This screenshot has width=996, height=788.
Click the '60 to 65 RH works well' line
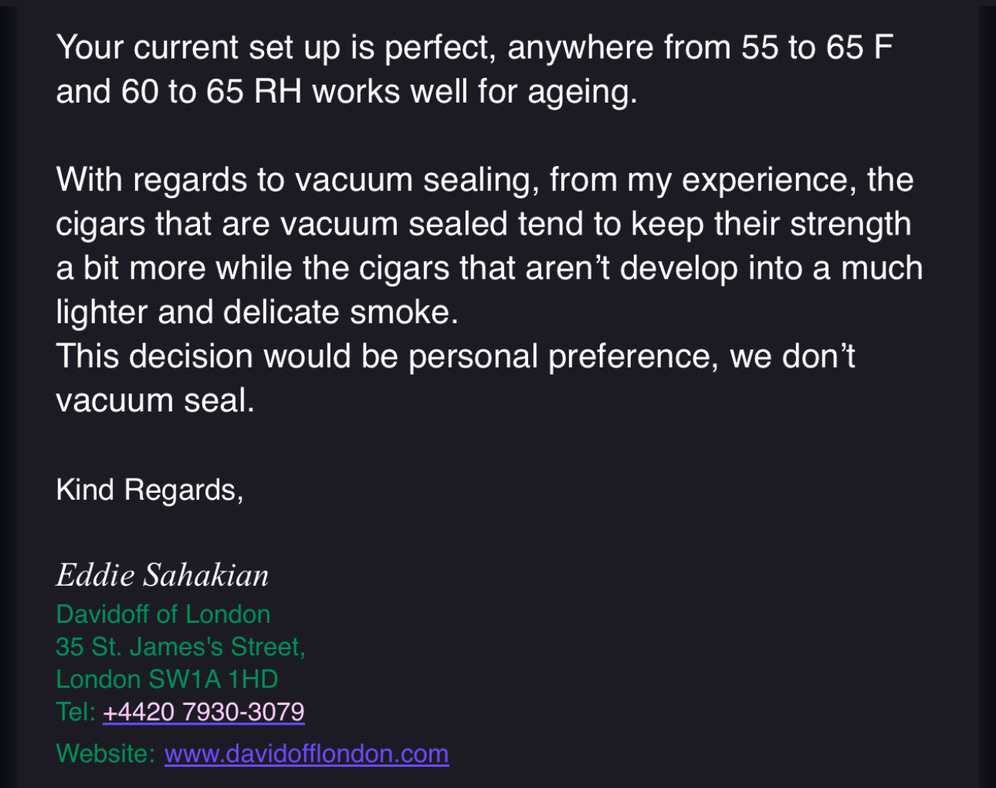(x=347, y=92)
